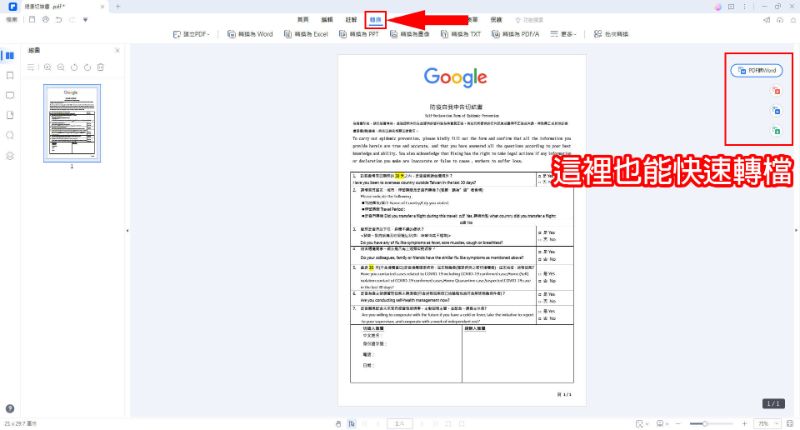Convert document to TXT
Screen dimensions: 800x430
[461, 34]
